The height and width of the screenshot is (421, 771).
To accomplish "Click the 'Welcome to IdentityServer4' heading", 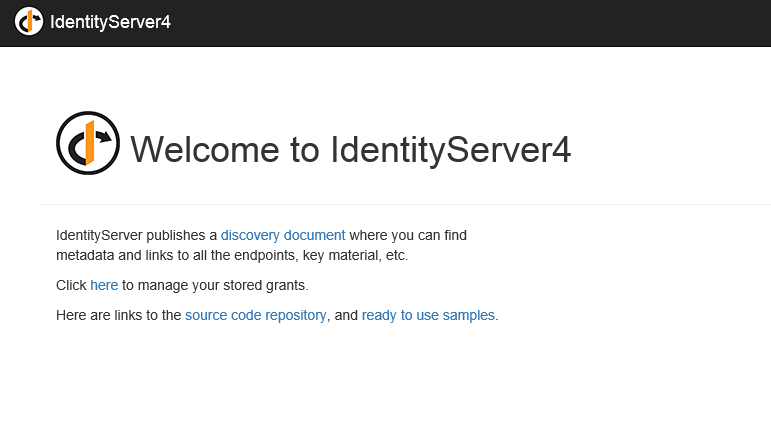I will tap(350, 149).
